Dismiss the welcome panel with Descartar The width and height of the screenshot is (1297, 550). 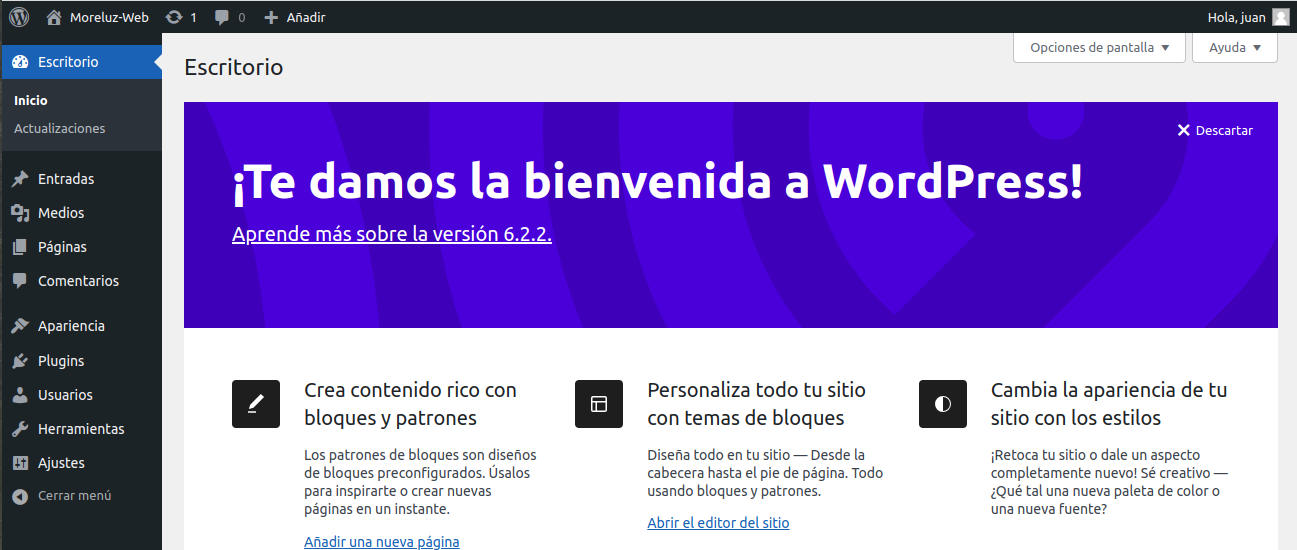pos(1215,131)
